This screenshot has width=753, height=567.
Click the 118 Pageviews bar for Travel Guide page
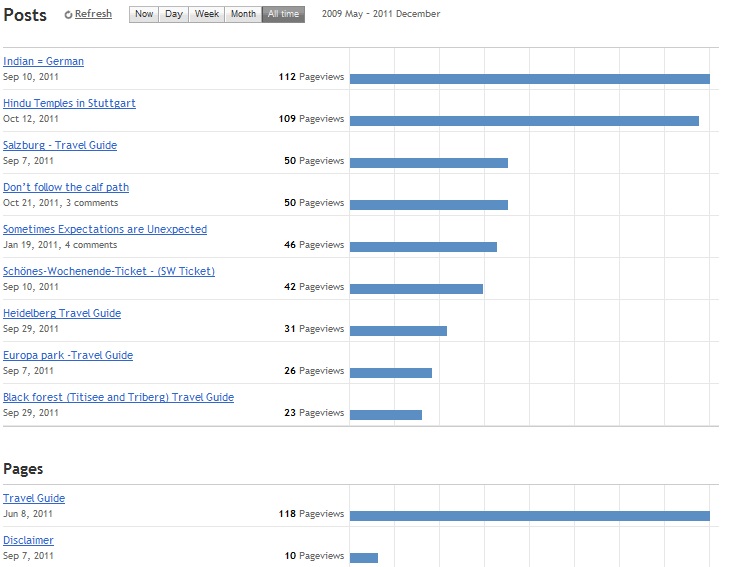tap(530, 516)
